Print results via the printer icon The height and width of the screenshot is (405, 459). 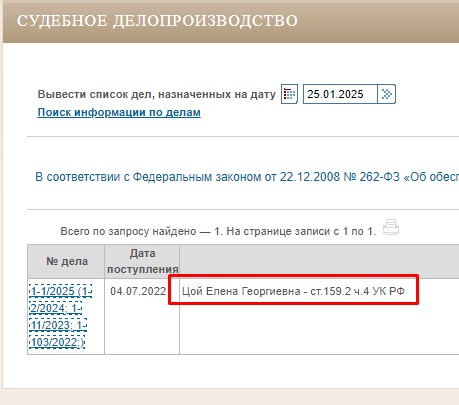click(x=391, y=227)
